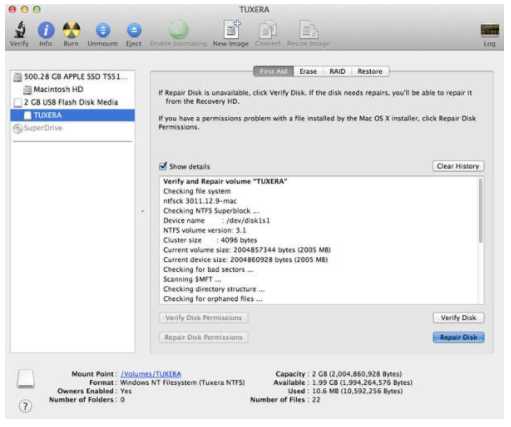Viewport: 511px width, 427px height.
Task: Click the Enable Journaling toolbar icon
Action: coord(178,33)
